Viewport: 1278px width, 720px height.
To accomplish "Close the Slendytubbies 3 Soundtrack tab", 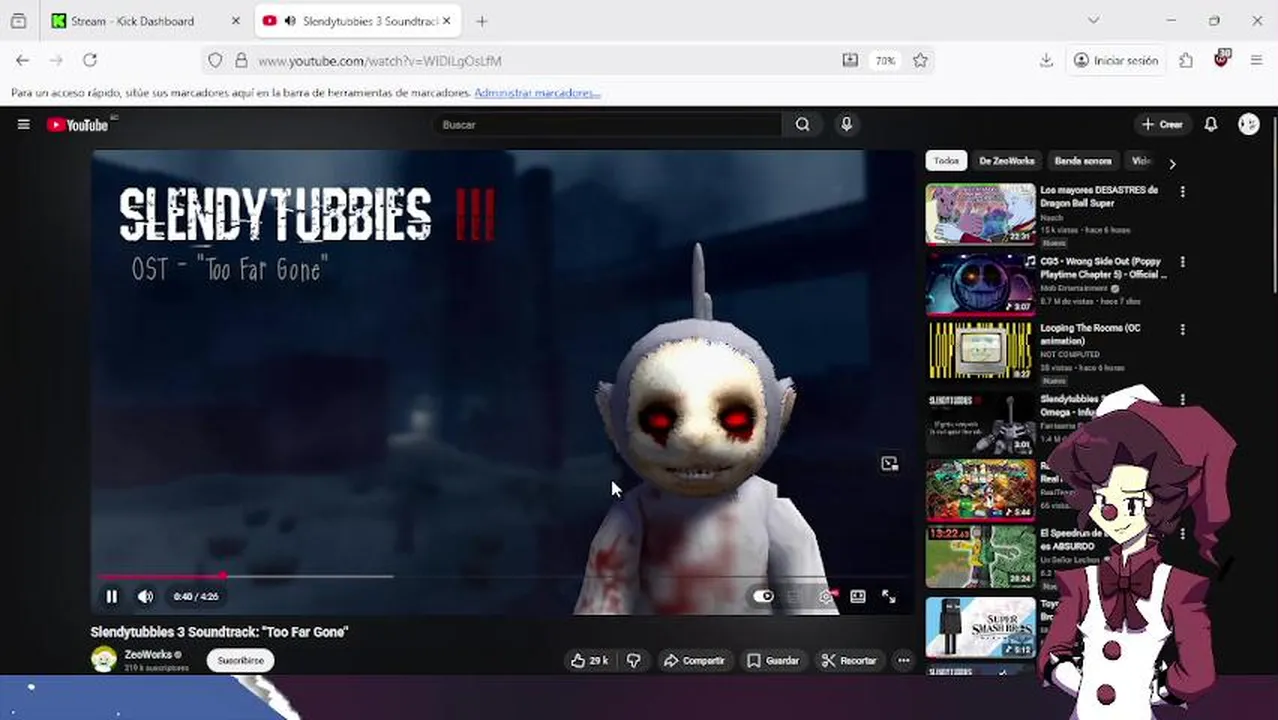I will coord(446,21).
